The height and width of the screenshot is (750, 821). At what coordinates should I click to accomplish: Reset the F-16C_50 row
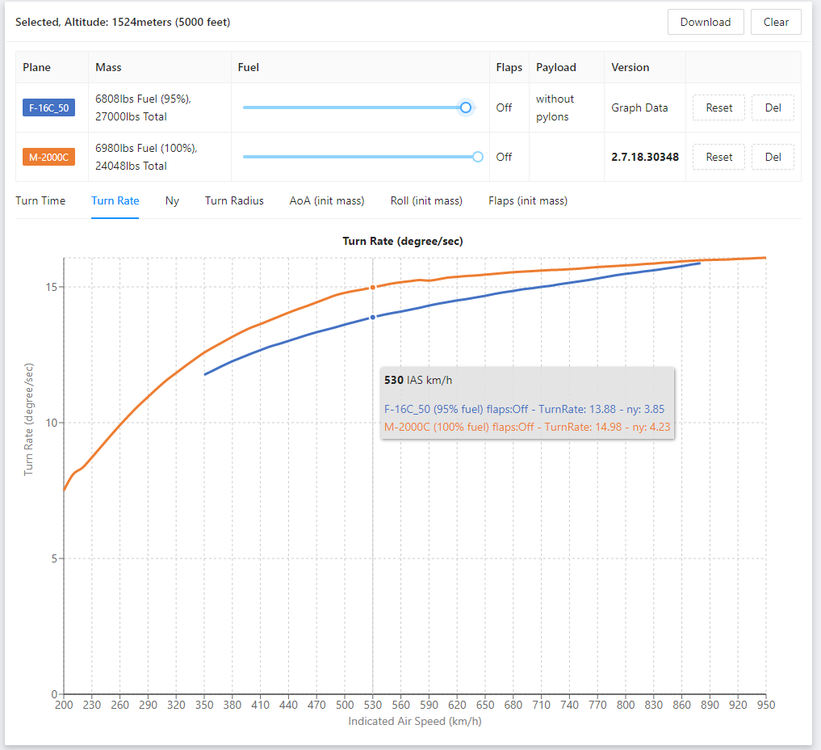719,108
